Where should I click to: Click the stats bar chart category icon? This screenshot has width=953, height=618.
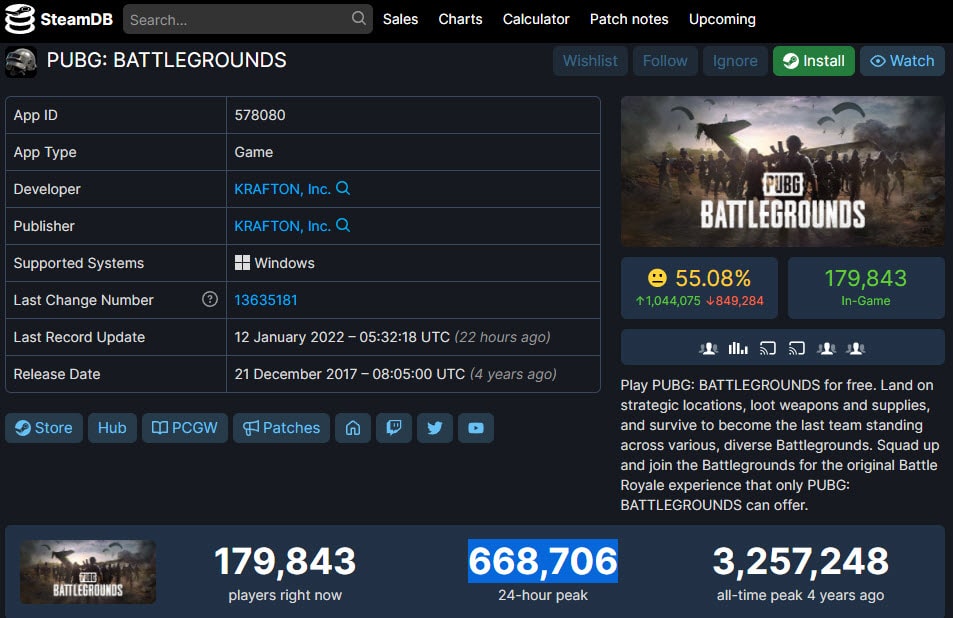tap(738, 348)
